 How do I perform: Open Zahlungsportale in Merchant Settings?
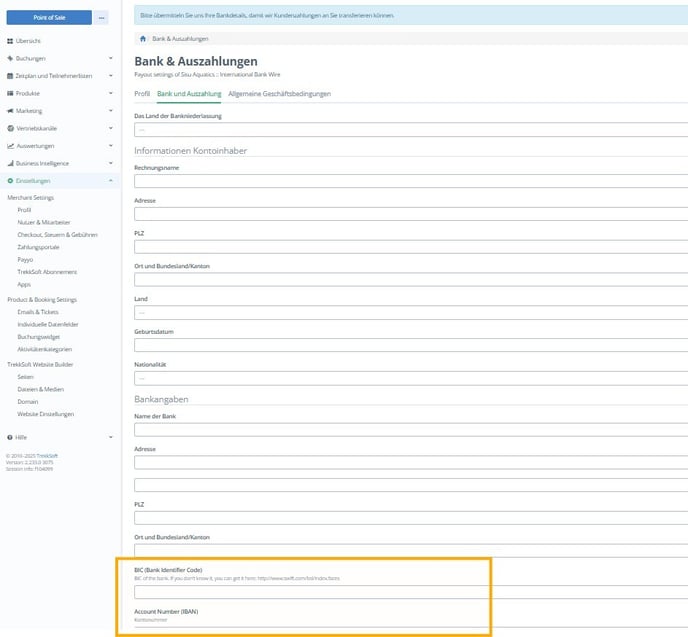click(37, 247)
